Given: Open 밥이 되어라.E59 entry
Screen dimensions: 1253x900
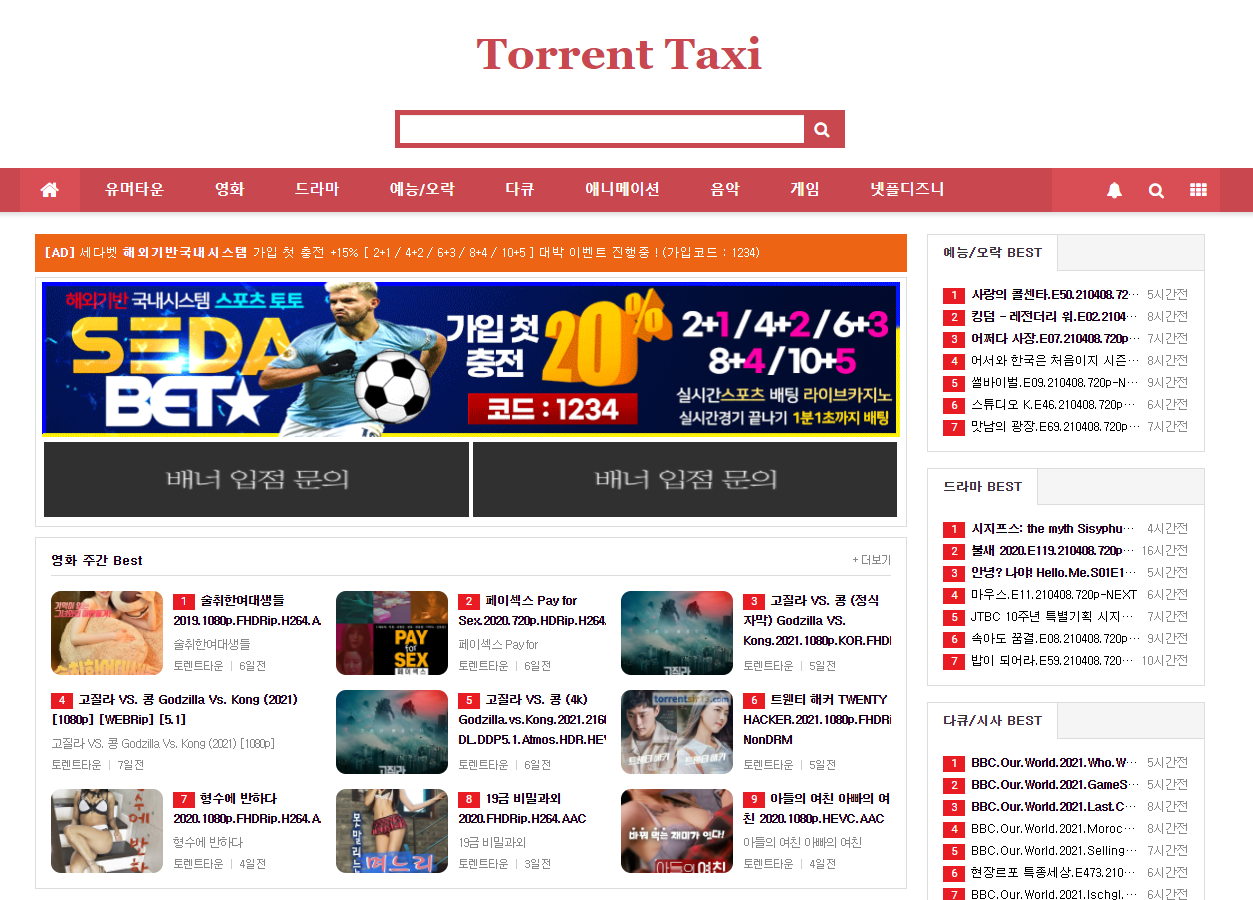Looking at the screenshot, I should click(1054, 661).
